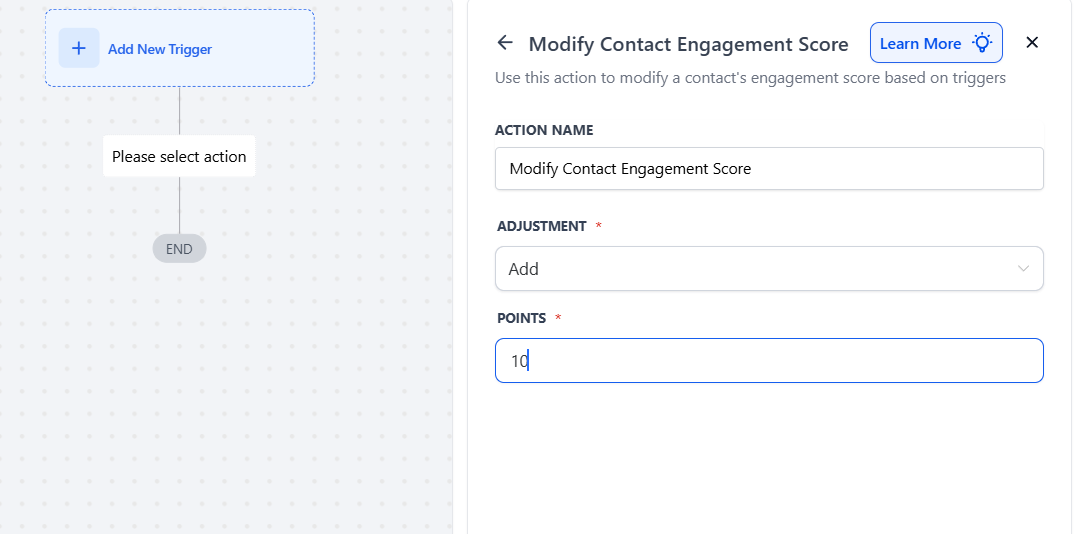Click the Add New Trigger label

tap(160, 49)
